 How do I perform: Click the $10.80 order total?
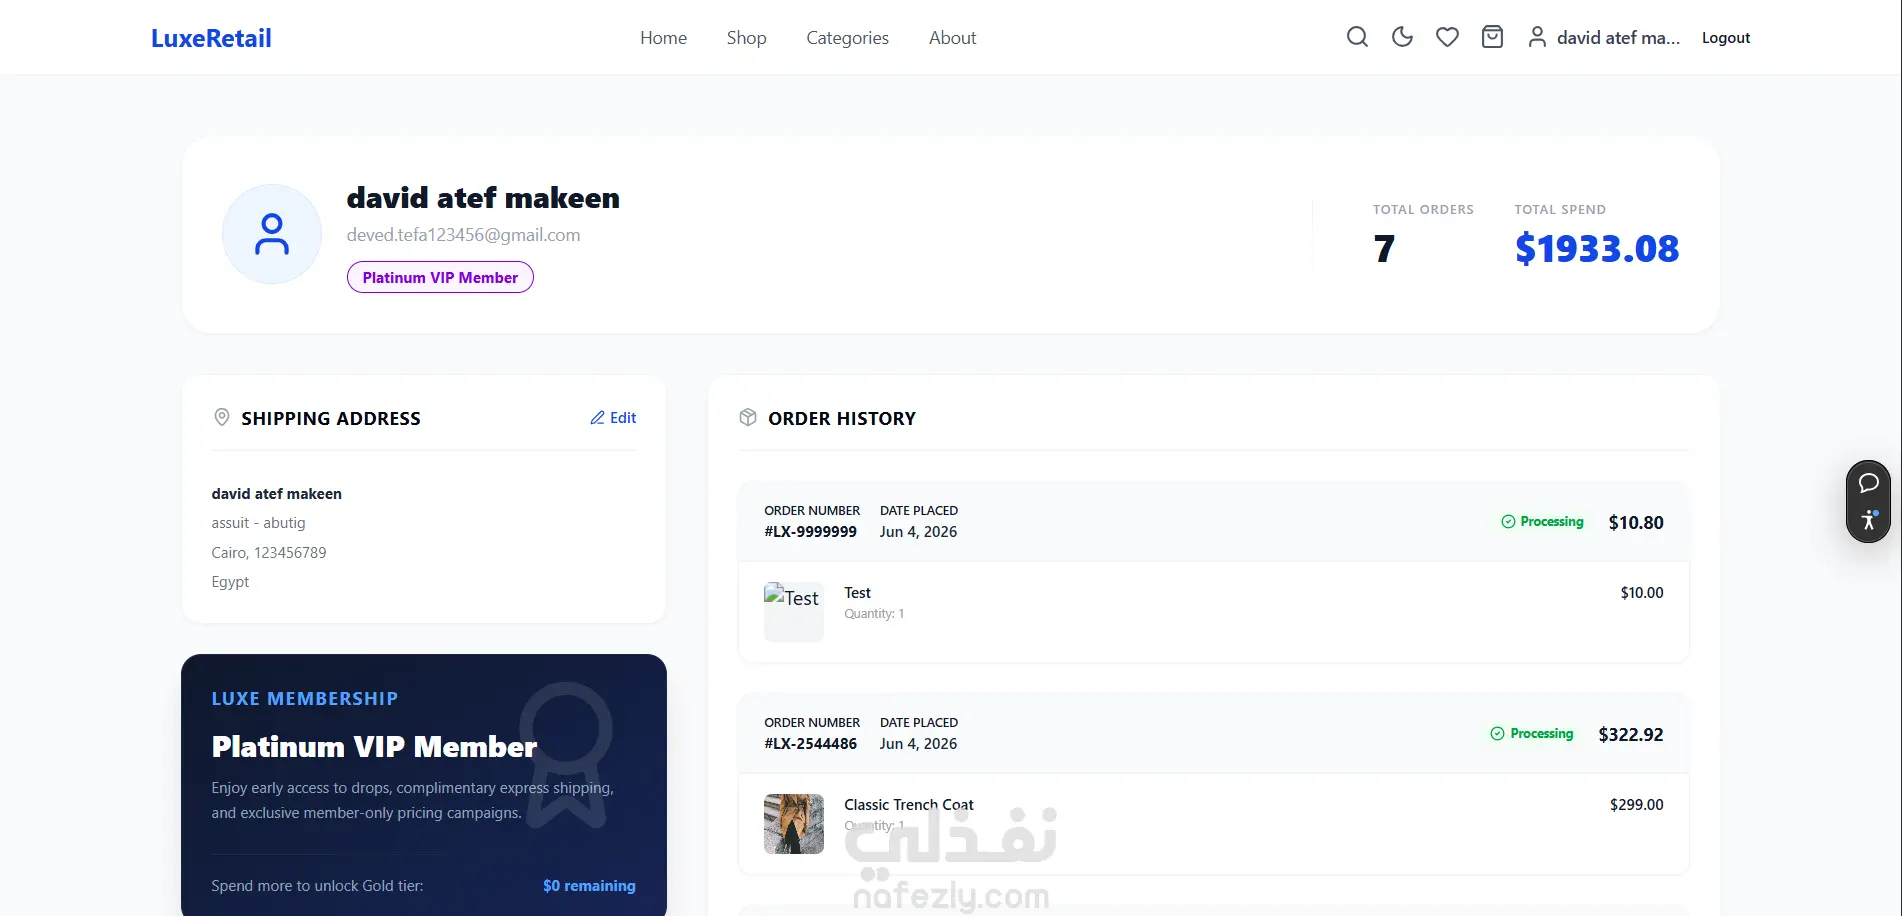(x=1636, y=523)
